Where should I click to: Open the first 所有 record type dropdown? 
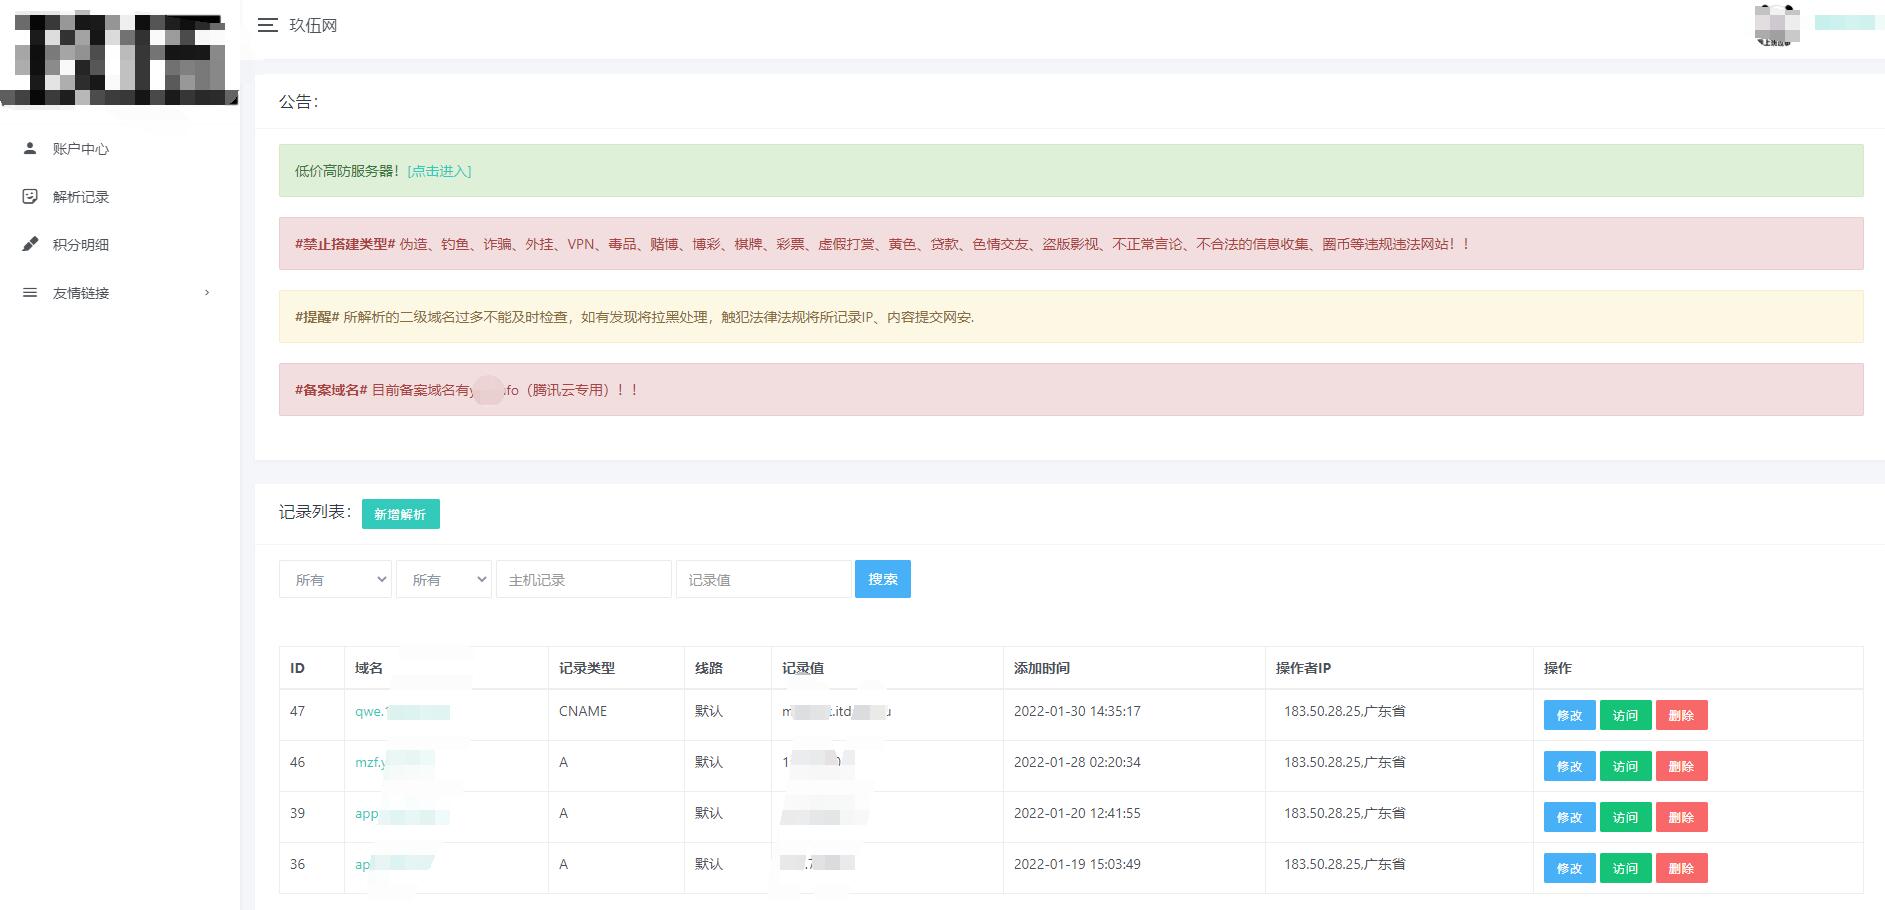tap(335, 579)
